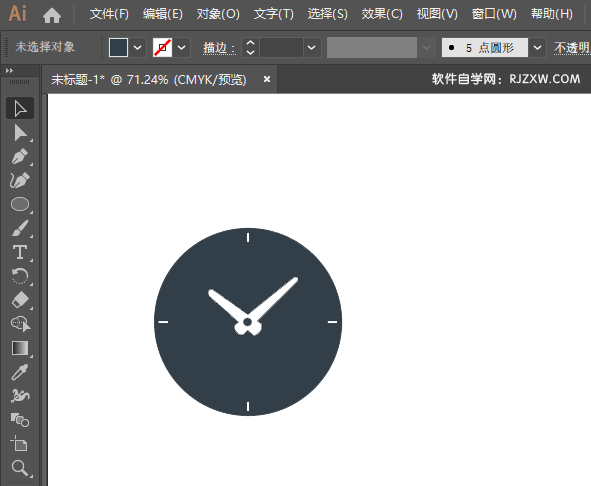Select the Rotate tool
Image resolution: width=591 pixels, height=486 pixels.
(x=20, y=276)
